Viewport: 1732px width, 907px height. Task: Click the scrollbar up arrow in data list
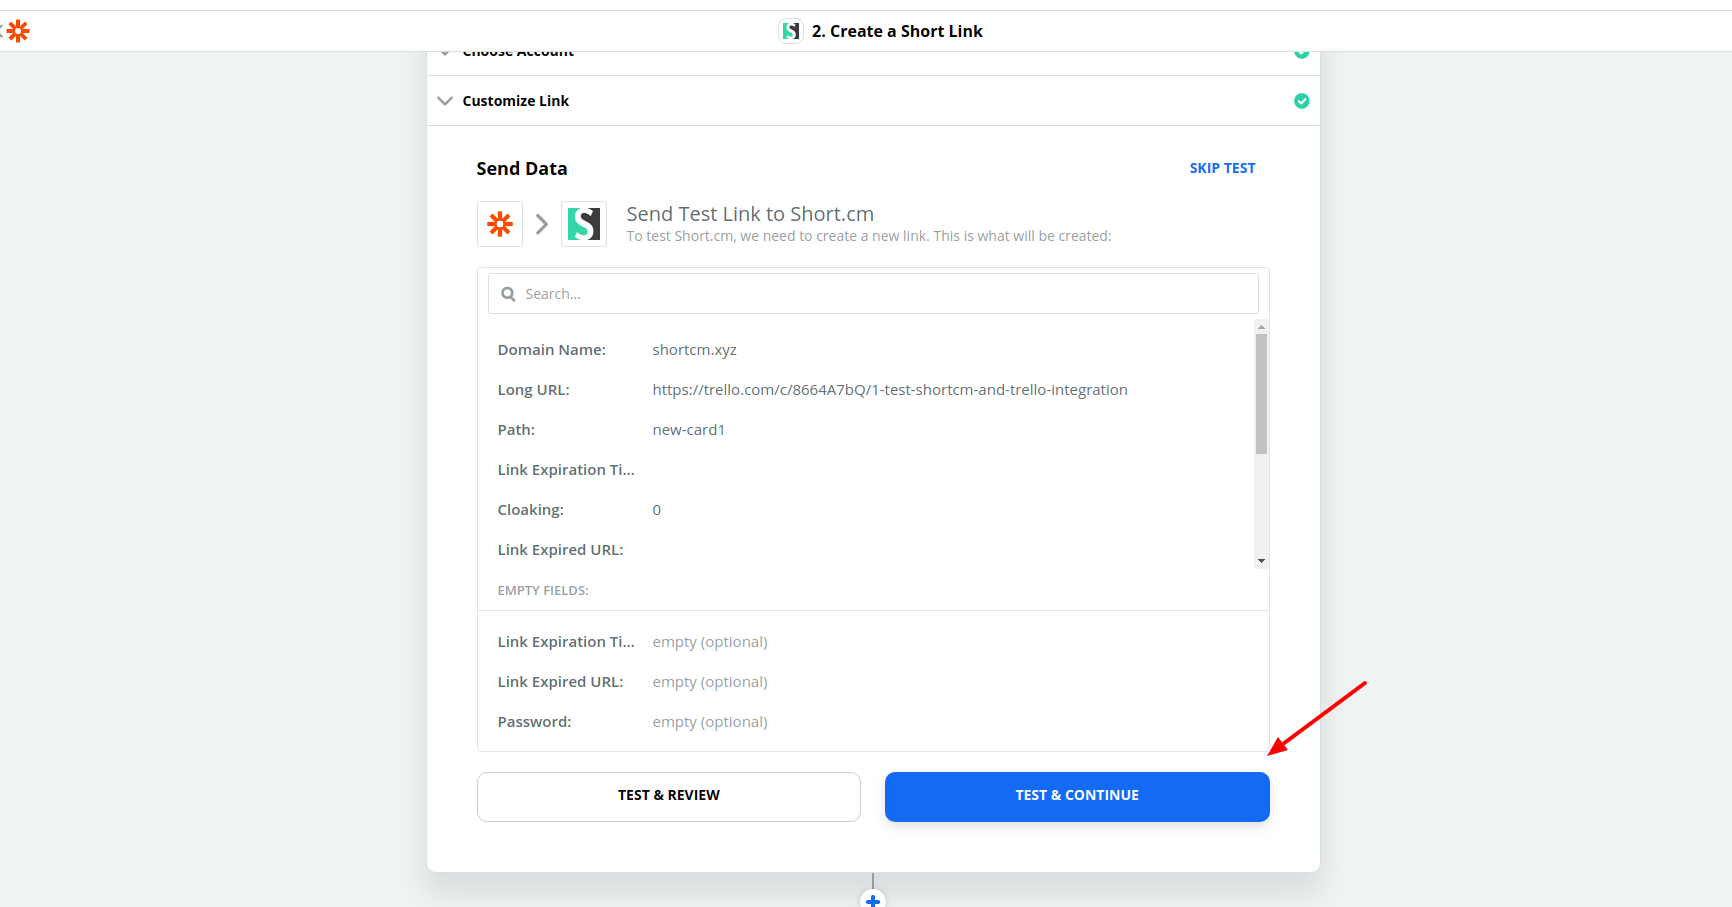(x=1261, y=327)
